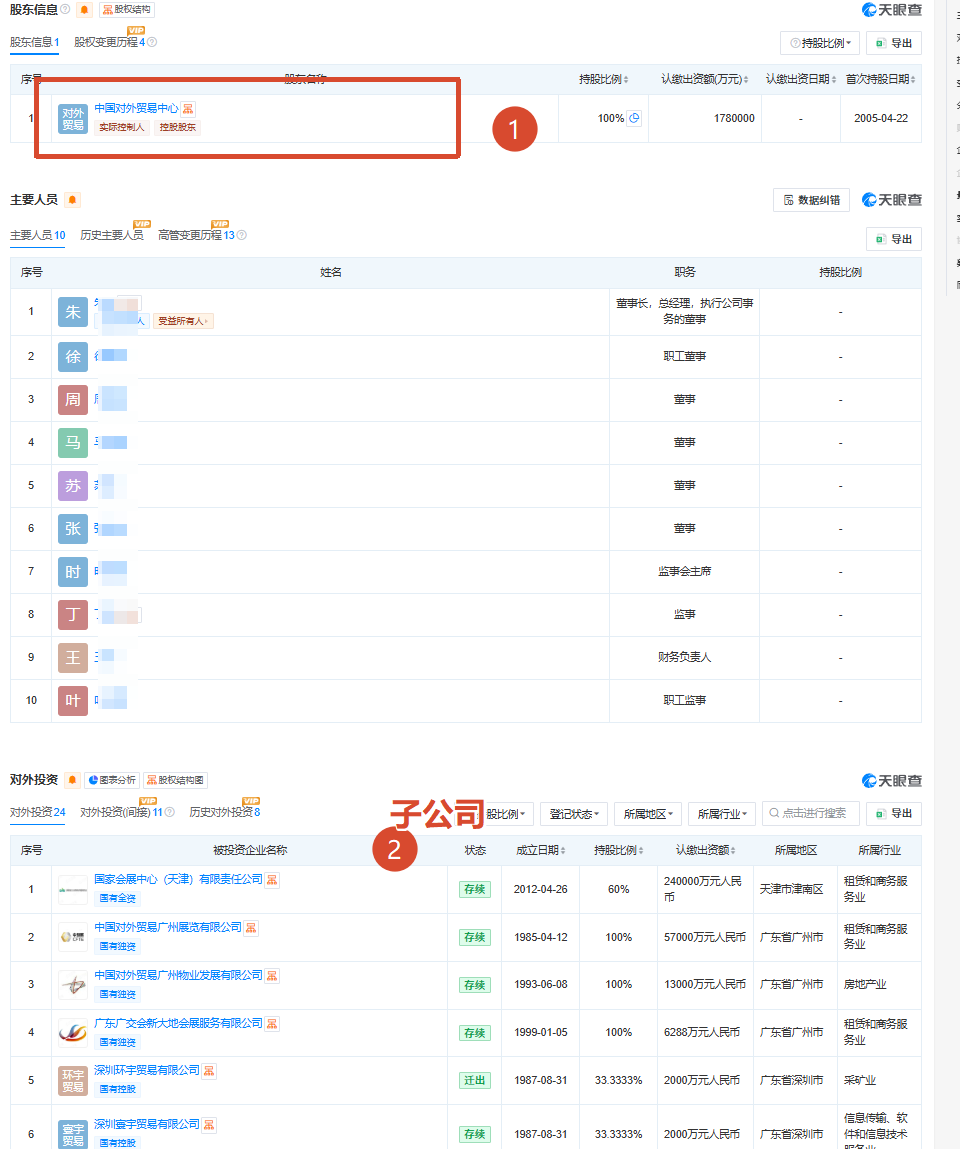Click the help icon after 股权变更历程 4
960x1149 pixels.
[152, 43]
